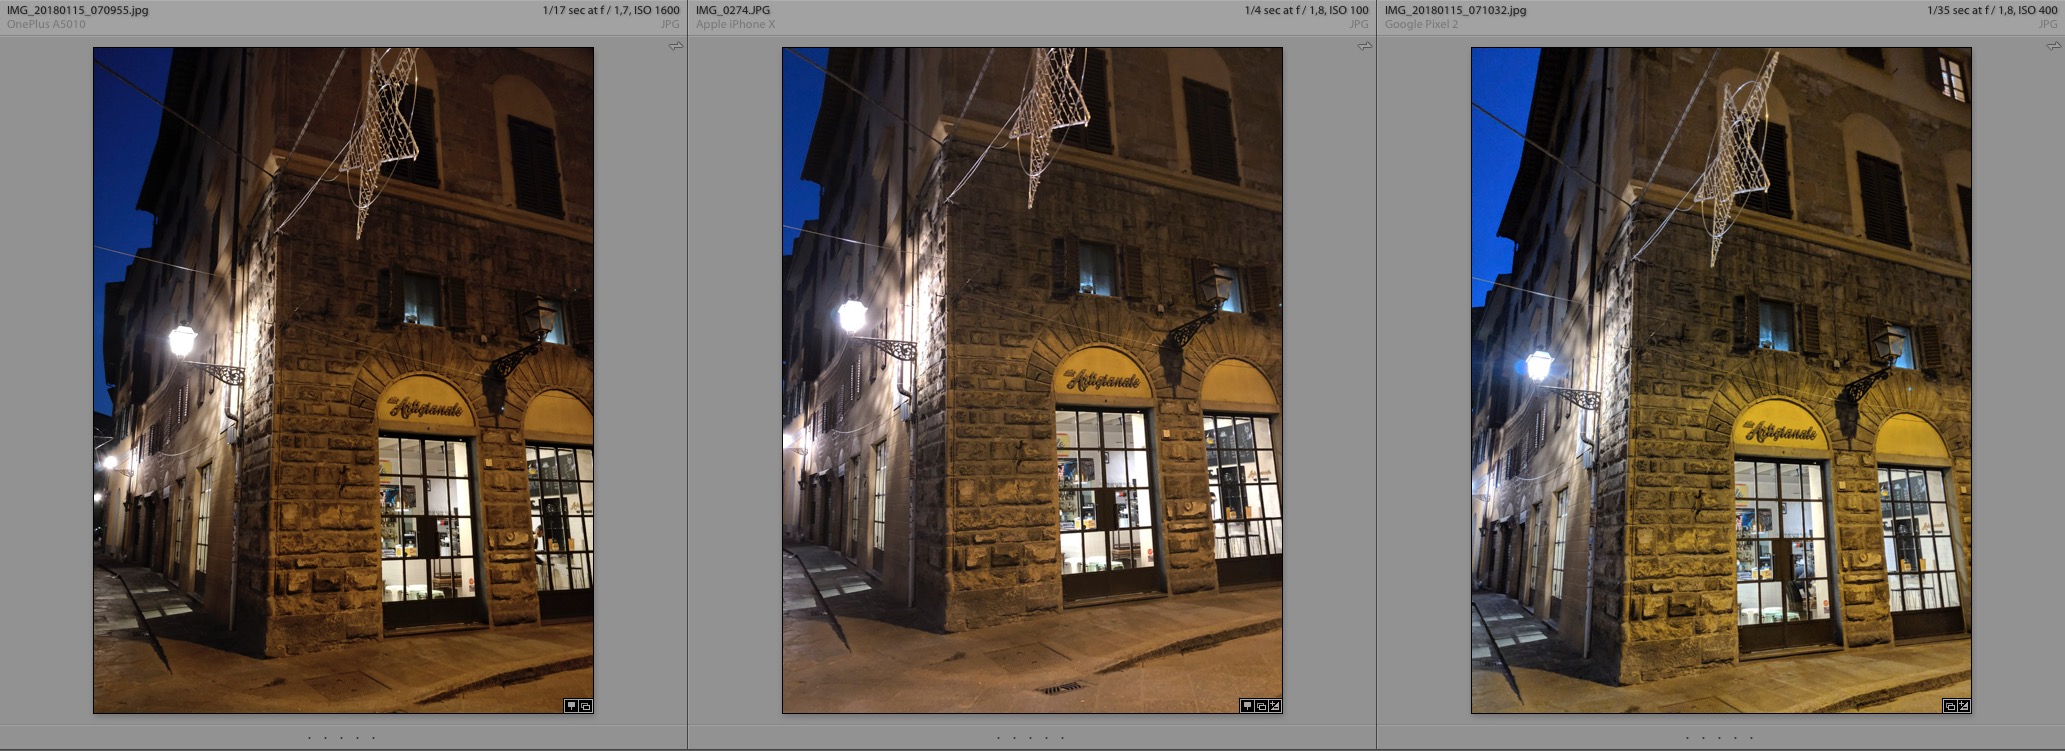This screenshot has width=2065, height=751.
Task: Set five-star rating under the iPhone X photo
Action: [1062, 738]
